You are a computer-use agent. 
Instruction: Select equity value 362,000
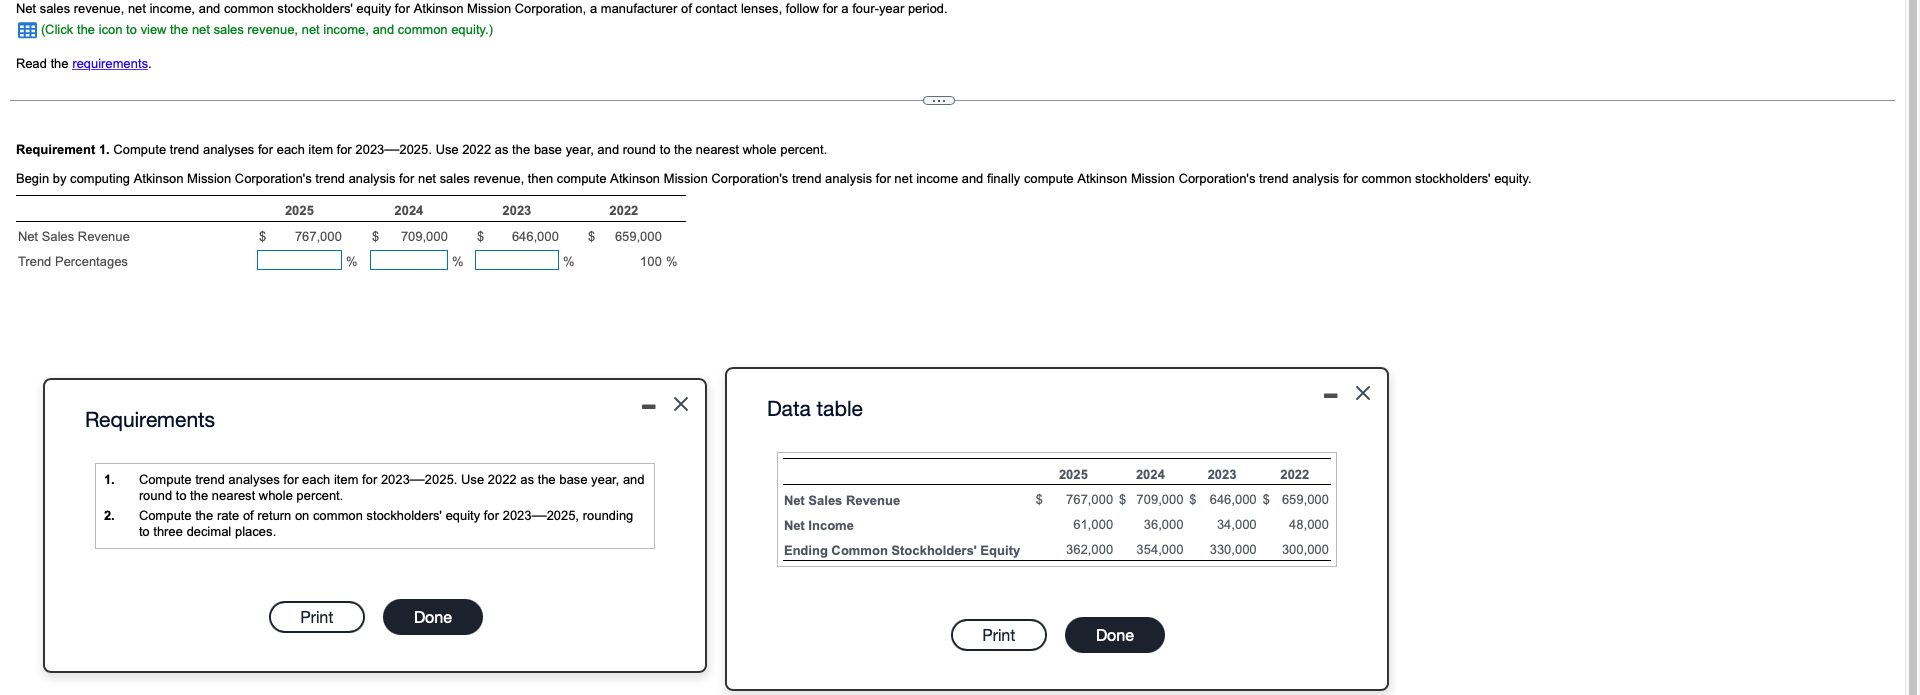point(1089,550)
